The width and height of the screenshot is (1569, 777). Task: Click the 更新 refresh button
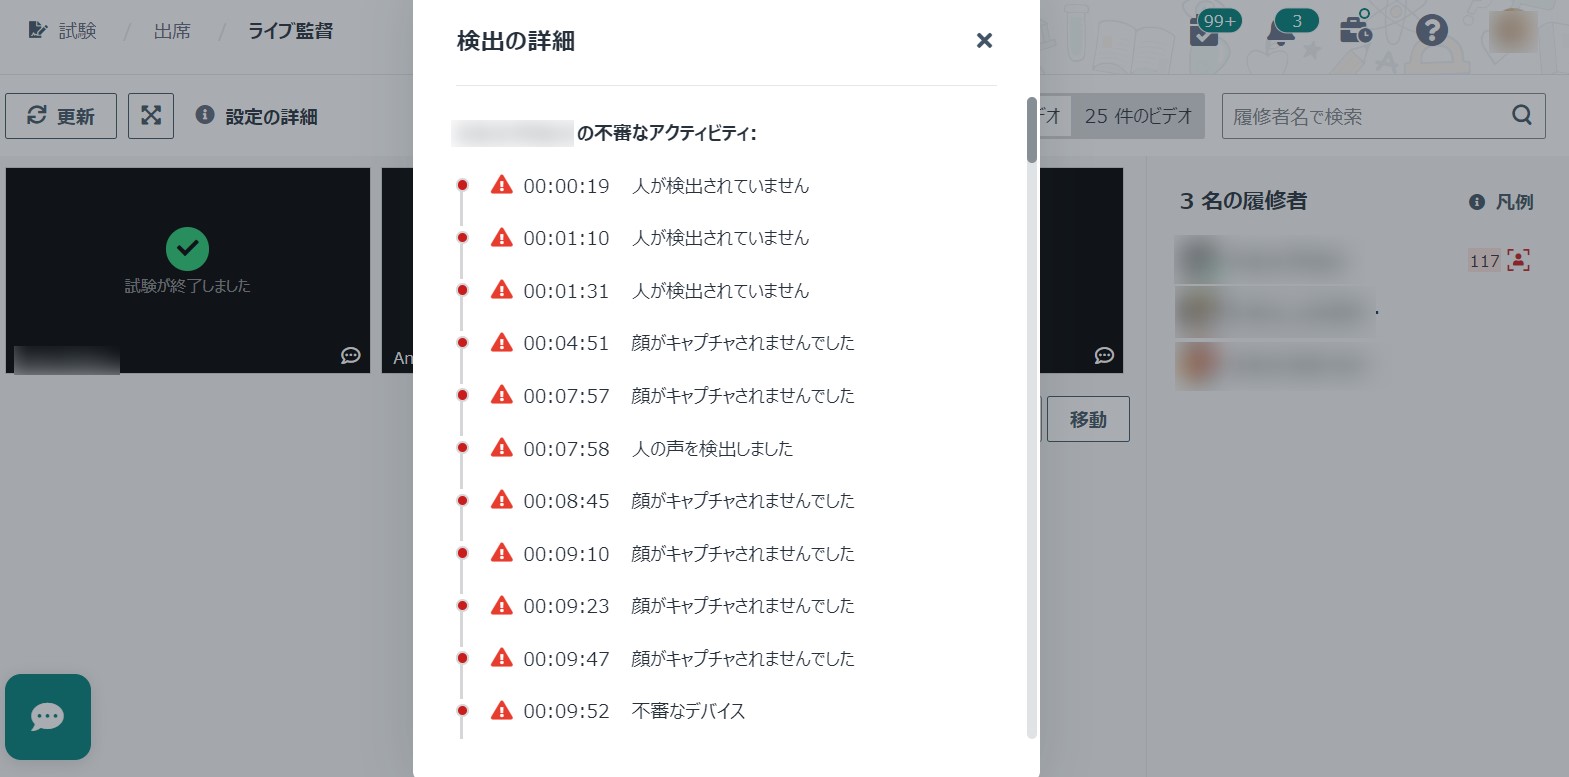(61, 116)
